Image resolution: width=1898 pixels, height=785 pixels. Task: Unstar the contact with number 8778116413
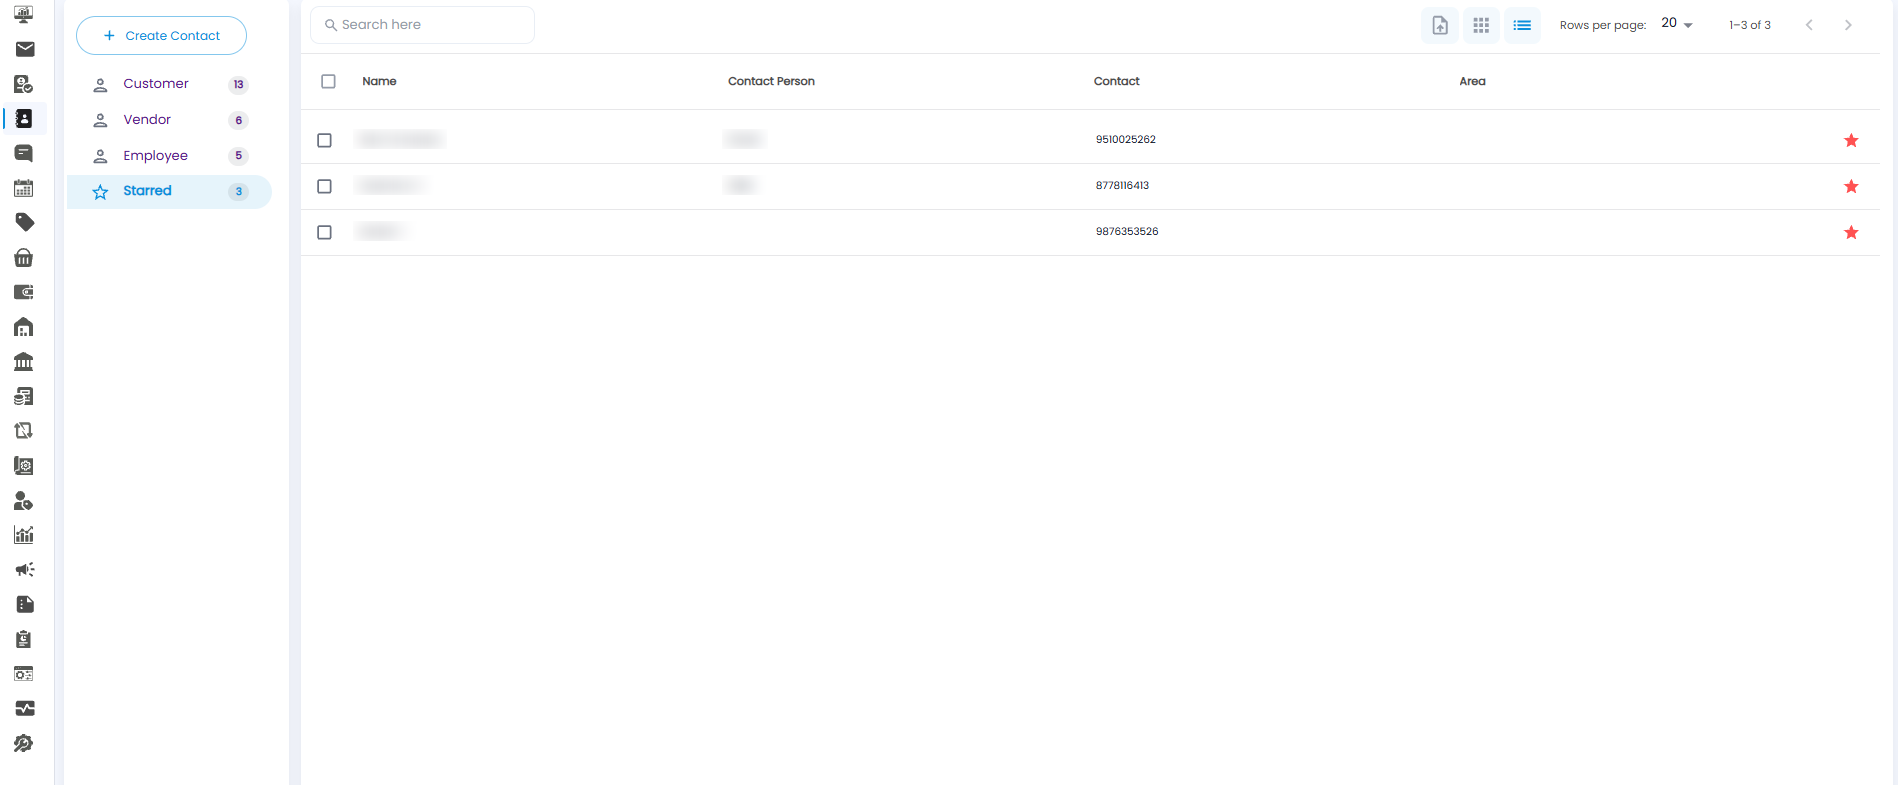(x=1851, y=186)
